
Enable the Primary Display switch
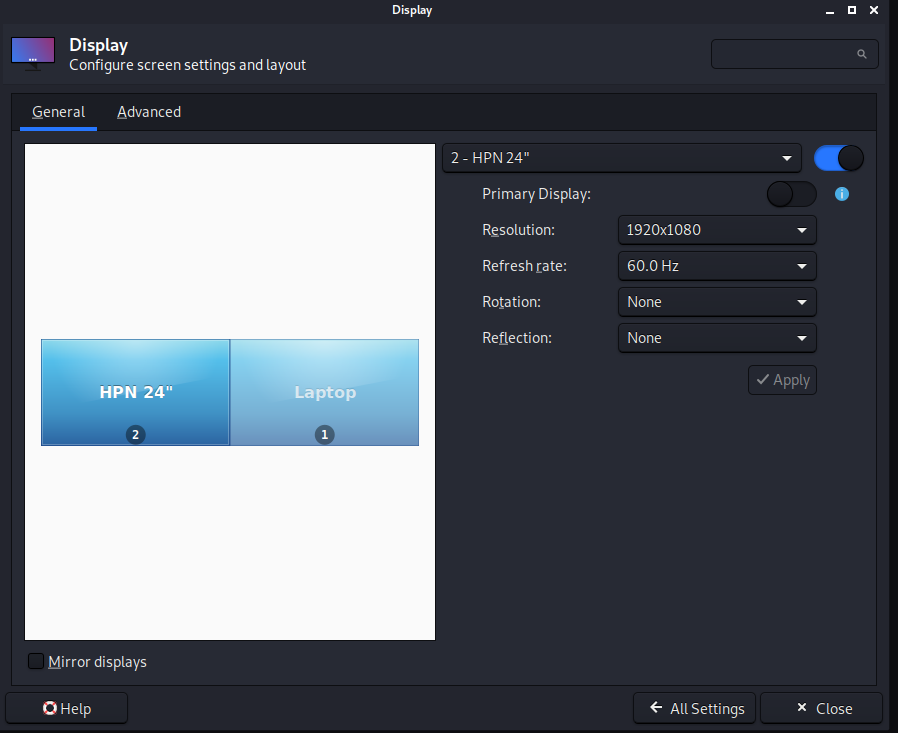pyautogui.click(x=791, y=194)
